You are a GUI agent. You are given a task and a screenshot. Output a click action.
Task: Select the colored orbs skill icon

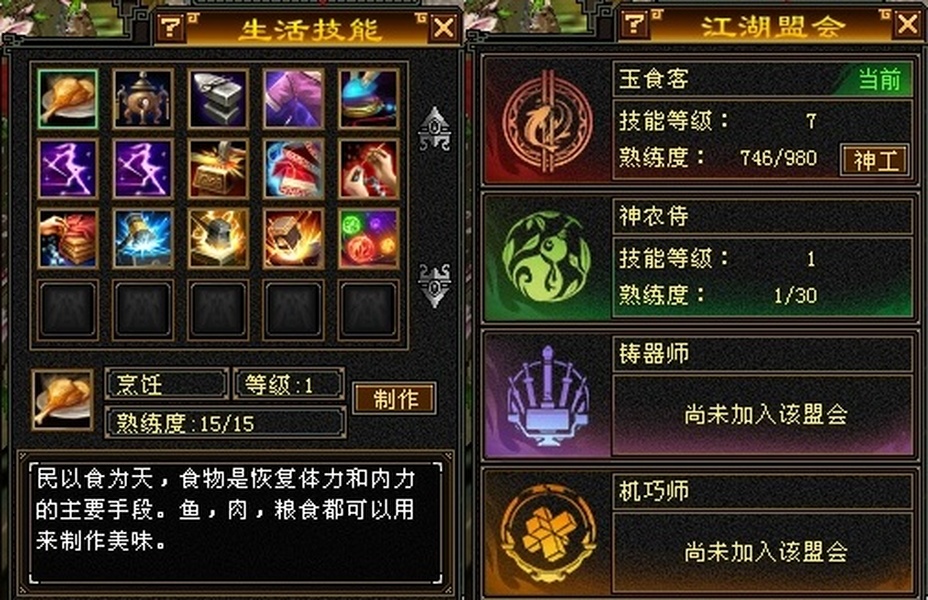coord(369,238)
